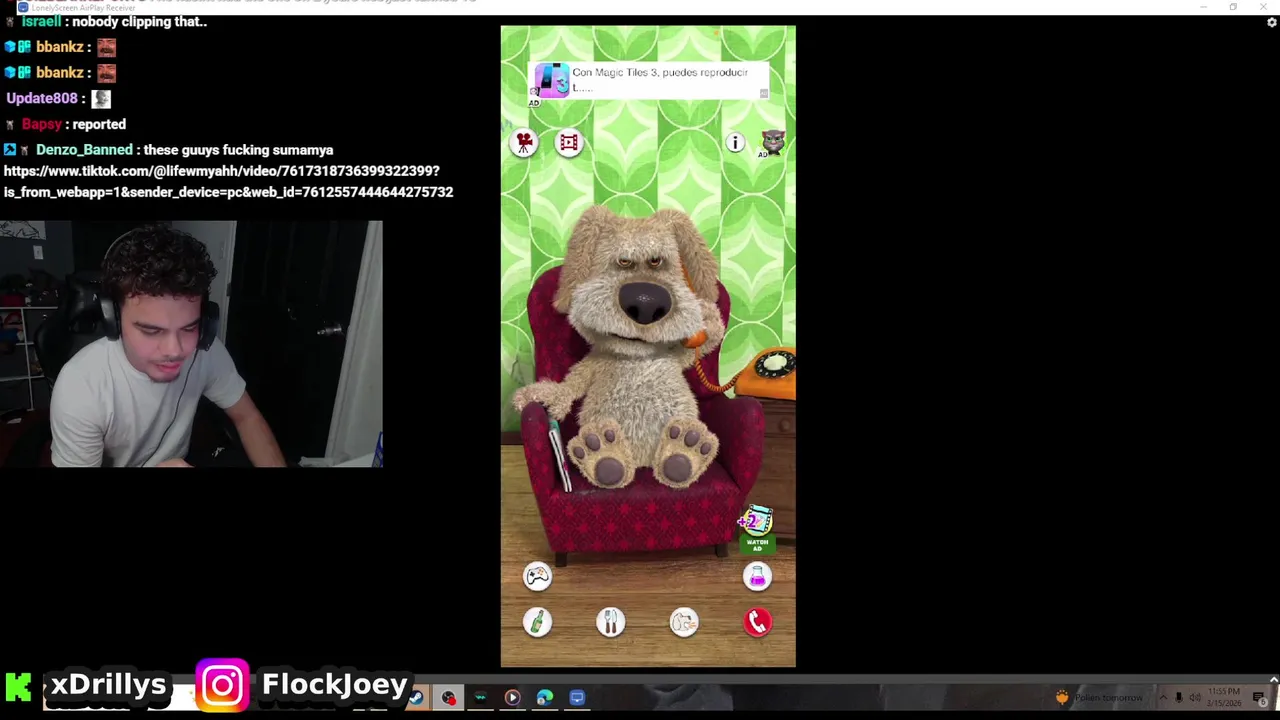Click the settings gear at top right
The image size is (1280, 720).
(x=1271, y=22)
